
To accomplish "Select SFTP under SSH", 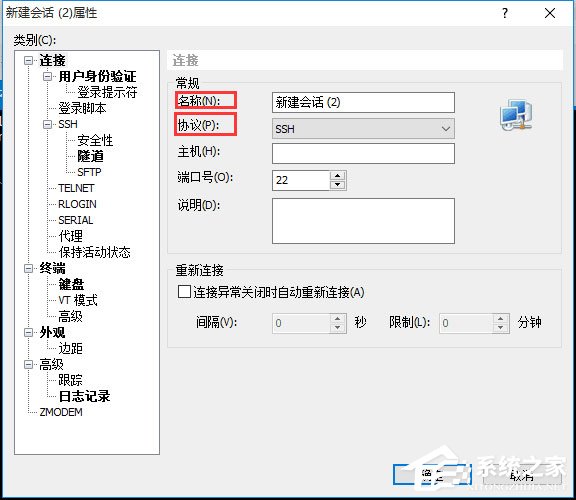I will [89, 172].
